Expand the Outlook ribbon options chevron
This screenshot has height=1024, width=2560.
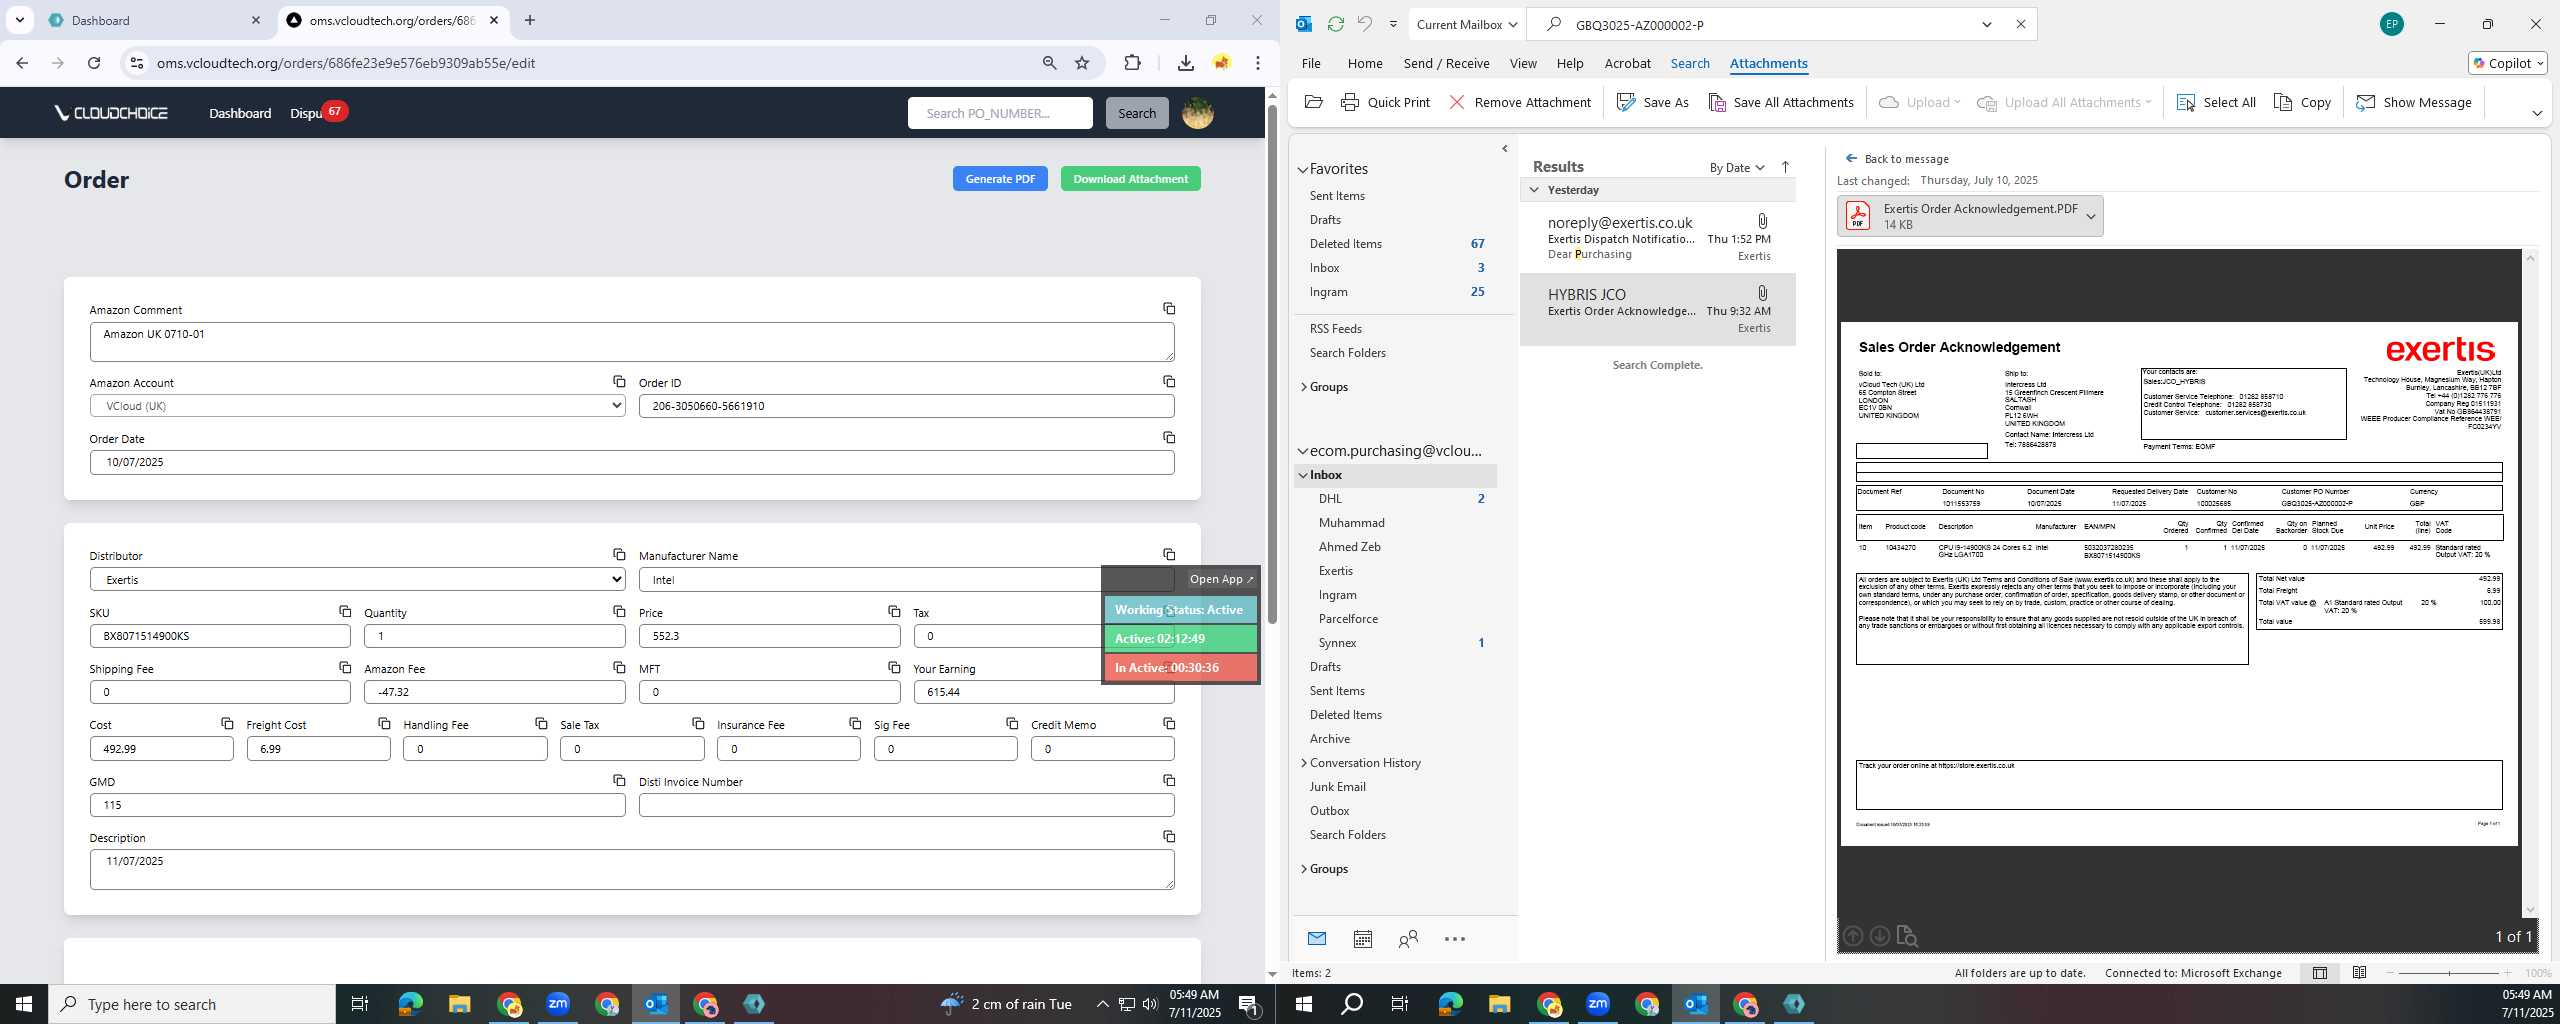click(x=2536, y=113)
